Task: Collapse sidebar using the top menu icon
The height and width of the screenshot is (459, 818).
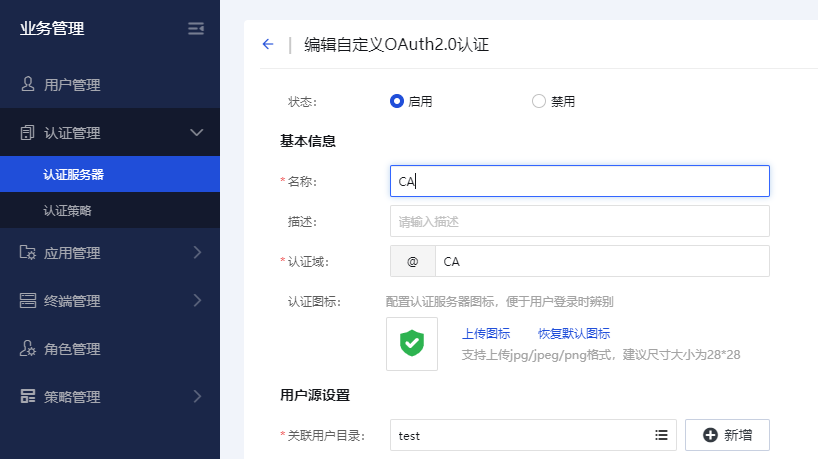Action: (x=196, y=29)
